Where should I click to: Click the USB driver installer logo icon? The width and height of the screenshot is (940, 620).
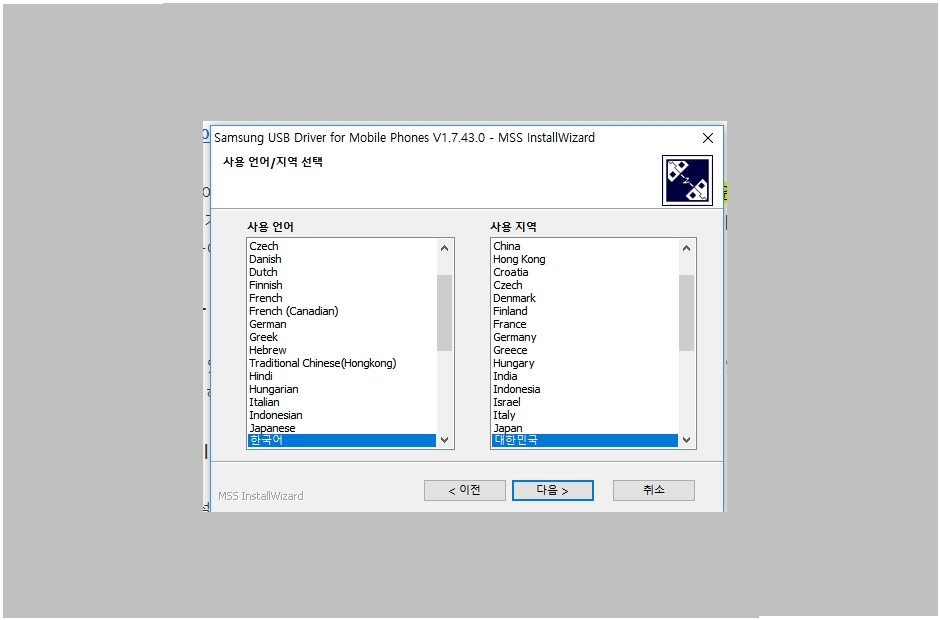(687, 180)
